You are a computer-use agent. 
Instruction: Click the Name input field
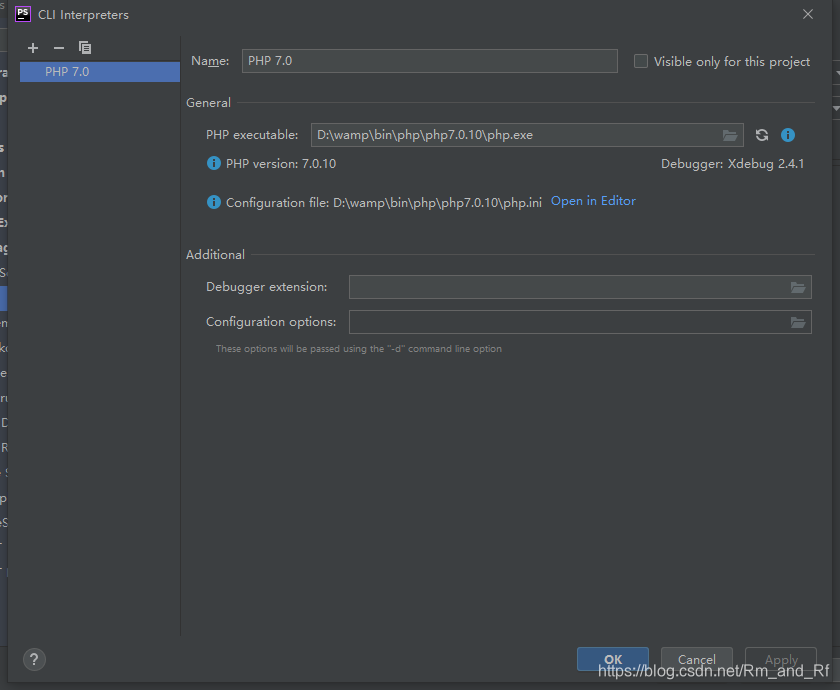(x=430, y=61)
